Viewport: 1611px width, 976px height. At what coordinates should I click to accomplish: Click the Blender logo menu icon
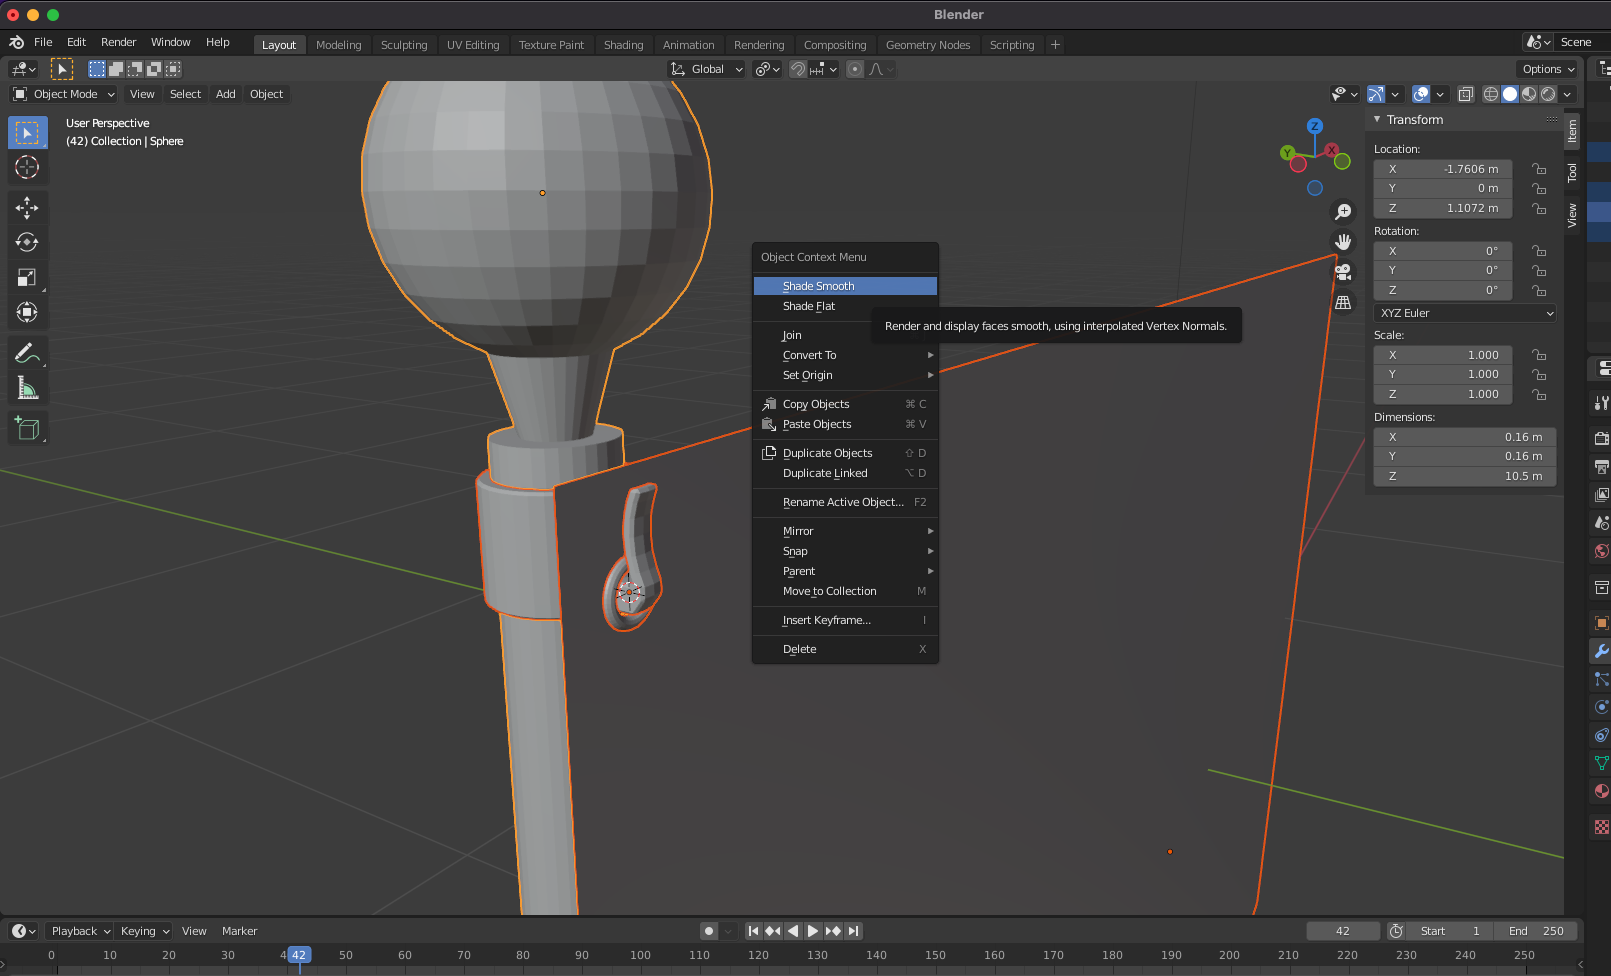point(16,42)
